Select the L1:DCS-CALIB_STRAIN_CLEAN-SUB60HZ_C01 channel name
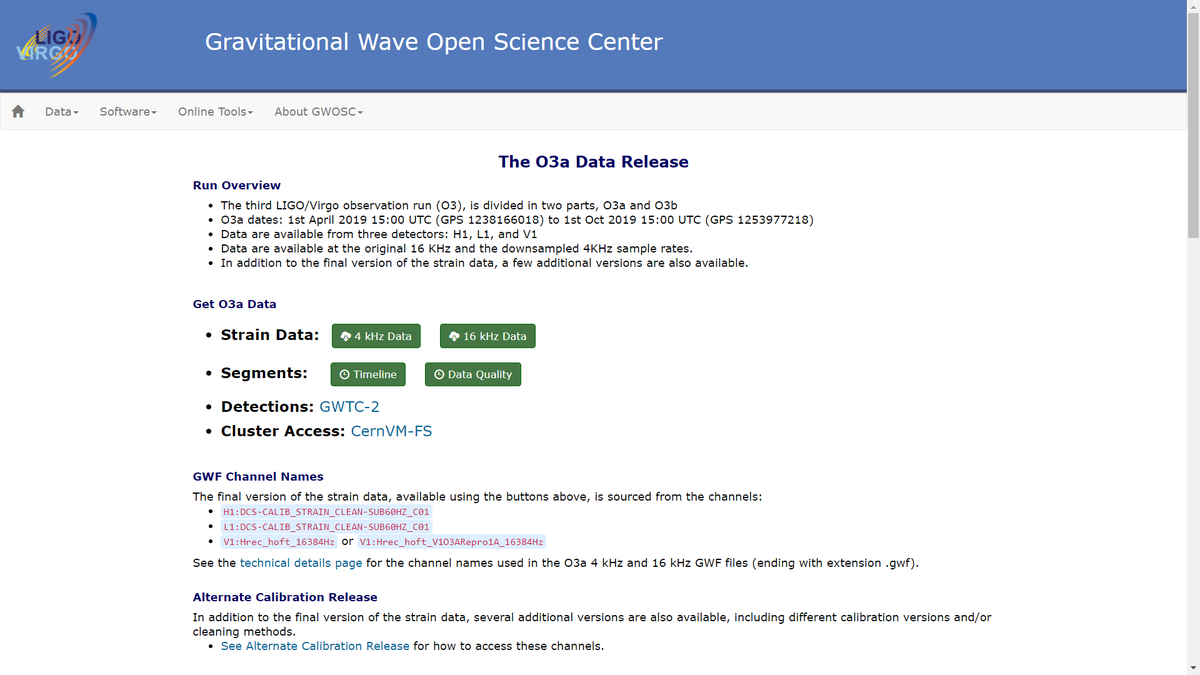The height and width of the screenshot is (675, 1200). pos(326,526)
